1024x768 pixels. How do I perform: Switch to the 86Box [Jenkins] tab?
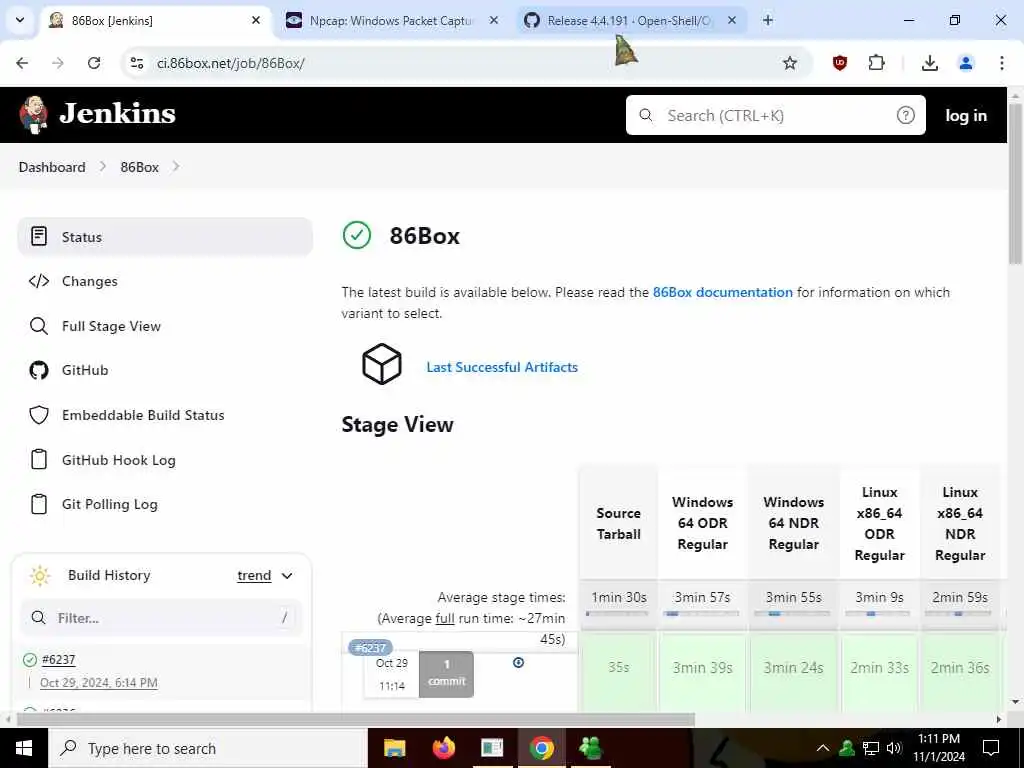click(156, 21)
